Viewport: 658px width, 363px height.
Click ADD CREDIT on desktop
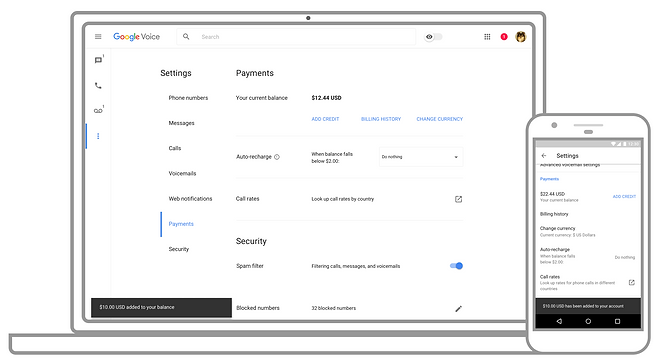point(325,119)
